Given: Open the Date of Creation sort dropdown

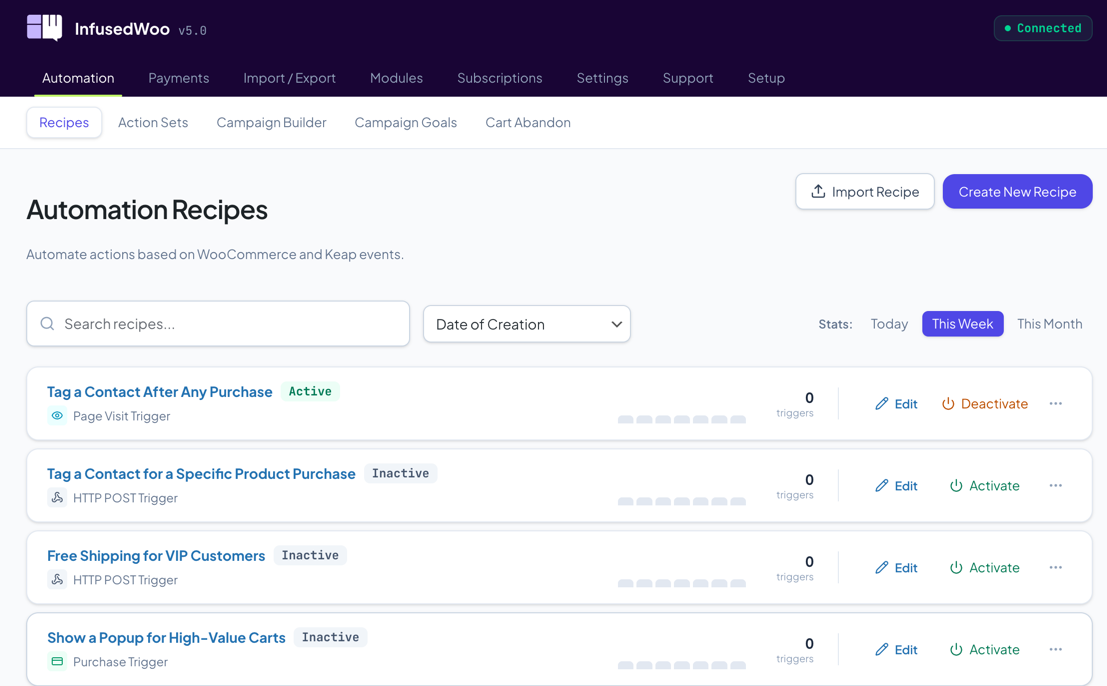Looking at the screenshot, I should (527, 324).
